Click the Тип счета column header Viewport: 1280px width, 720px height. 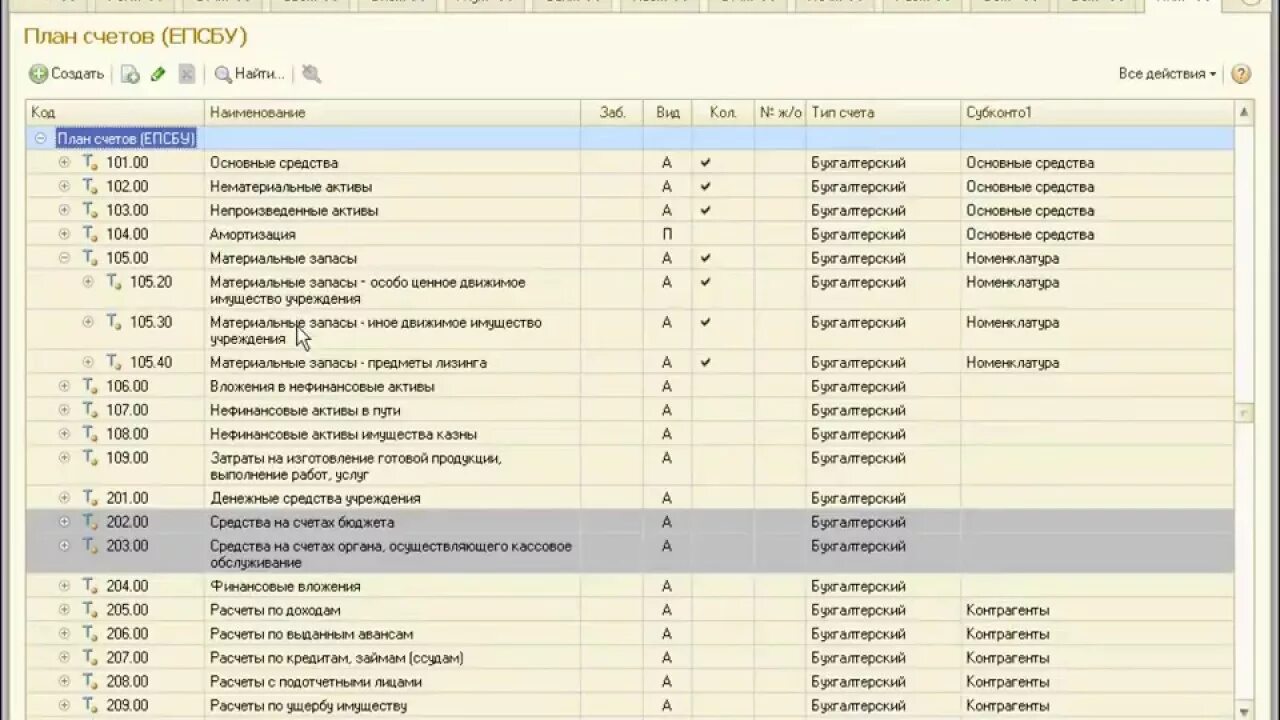point(883,112)
